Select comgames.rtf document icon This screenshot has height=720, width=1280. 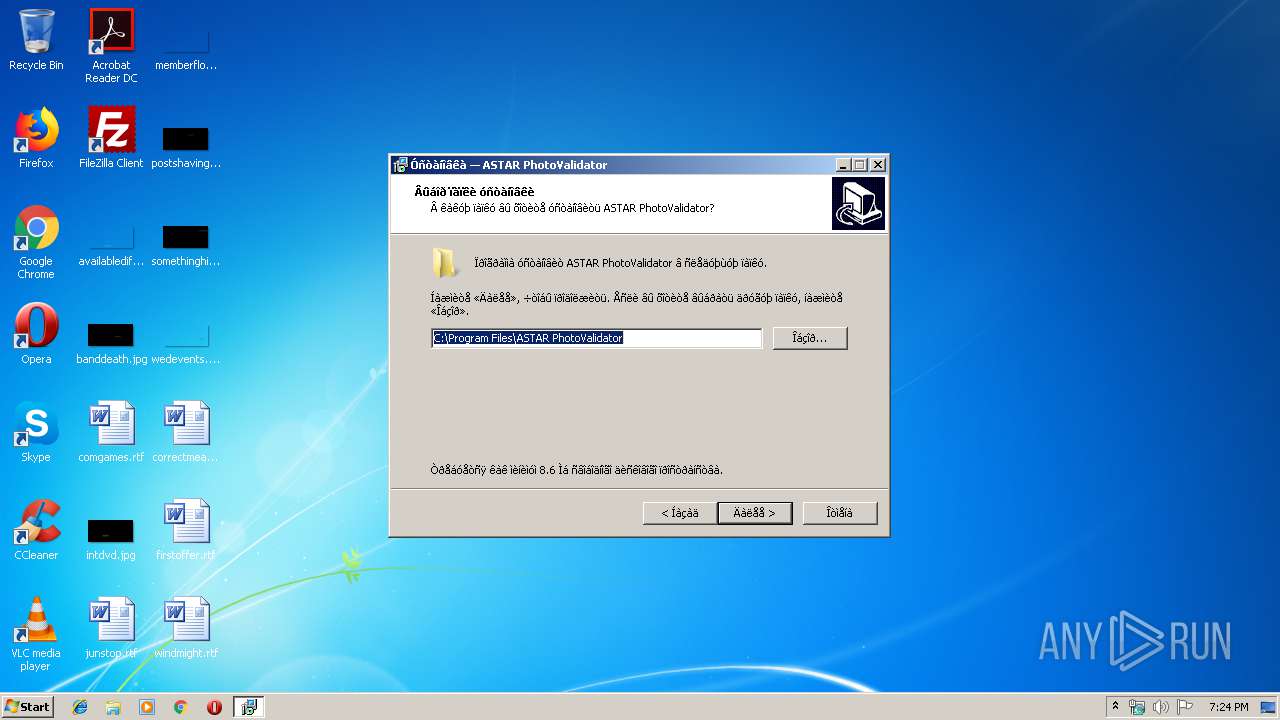pyautogui.click(x=111, y=431)
